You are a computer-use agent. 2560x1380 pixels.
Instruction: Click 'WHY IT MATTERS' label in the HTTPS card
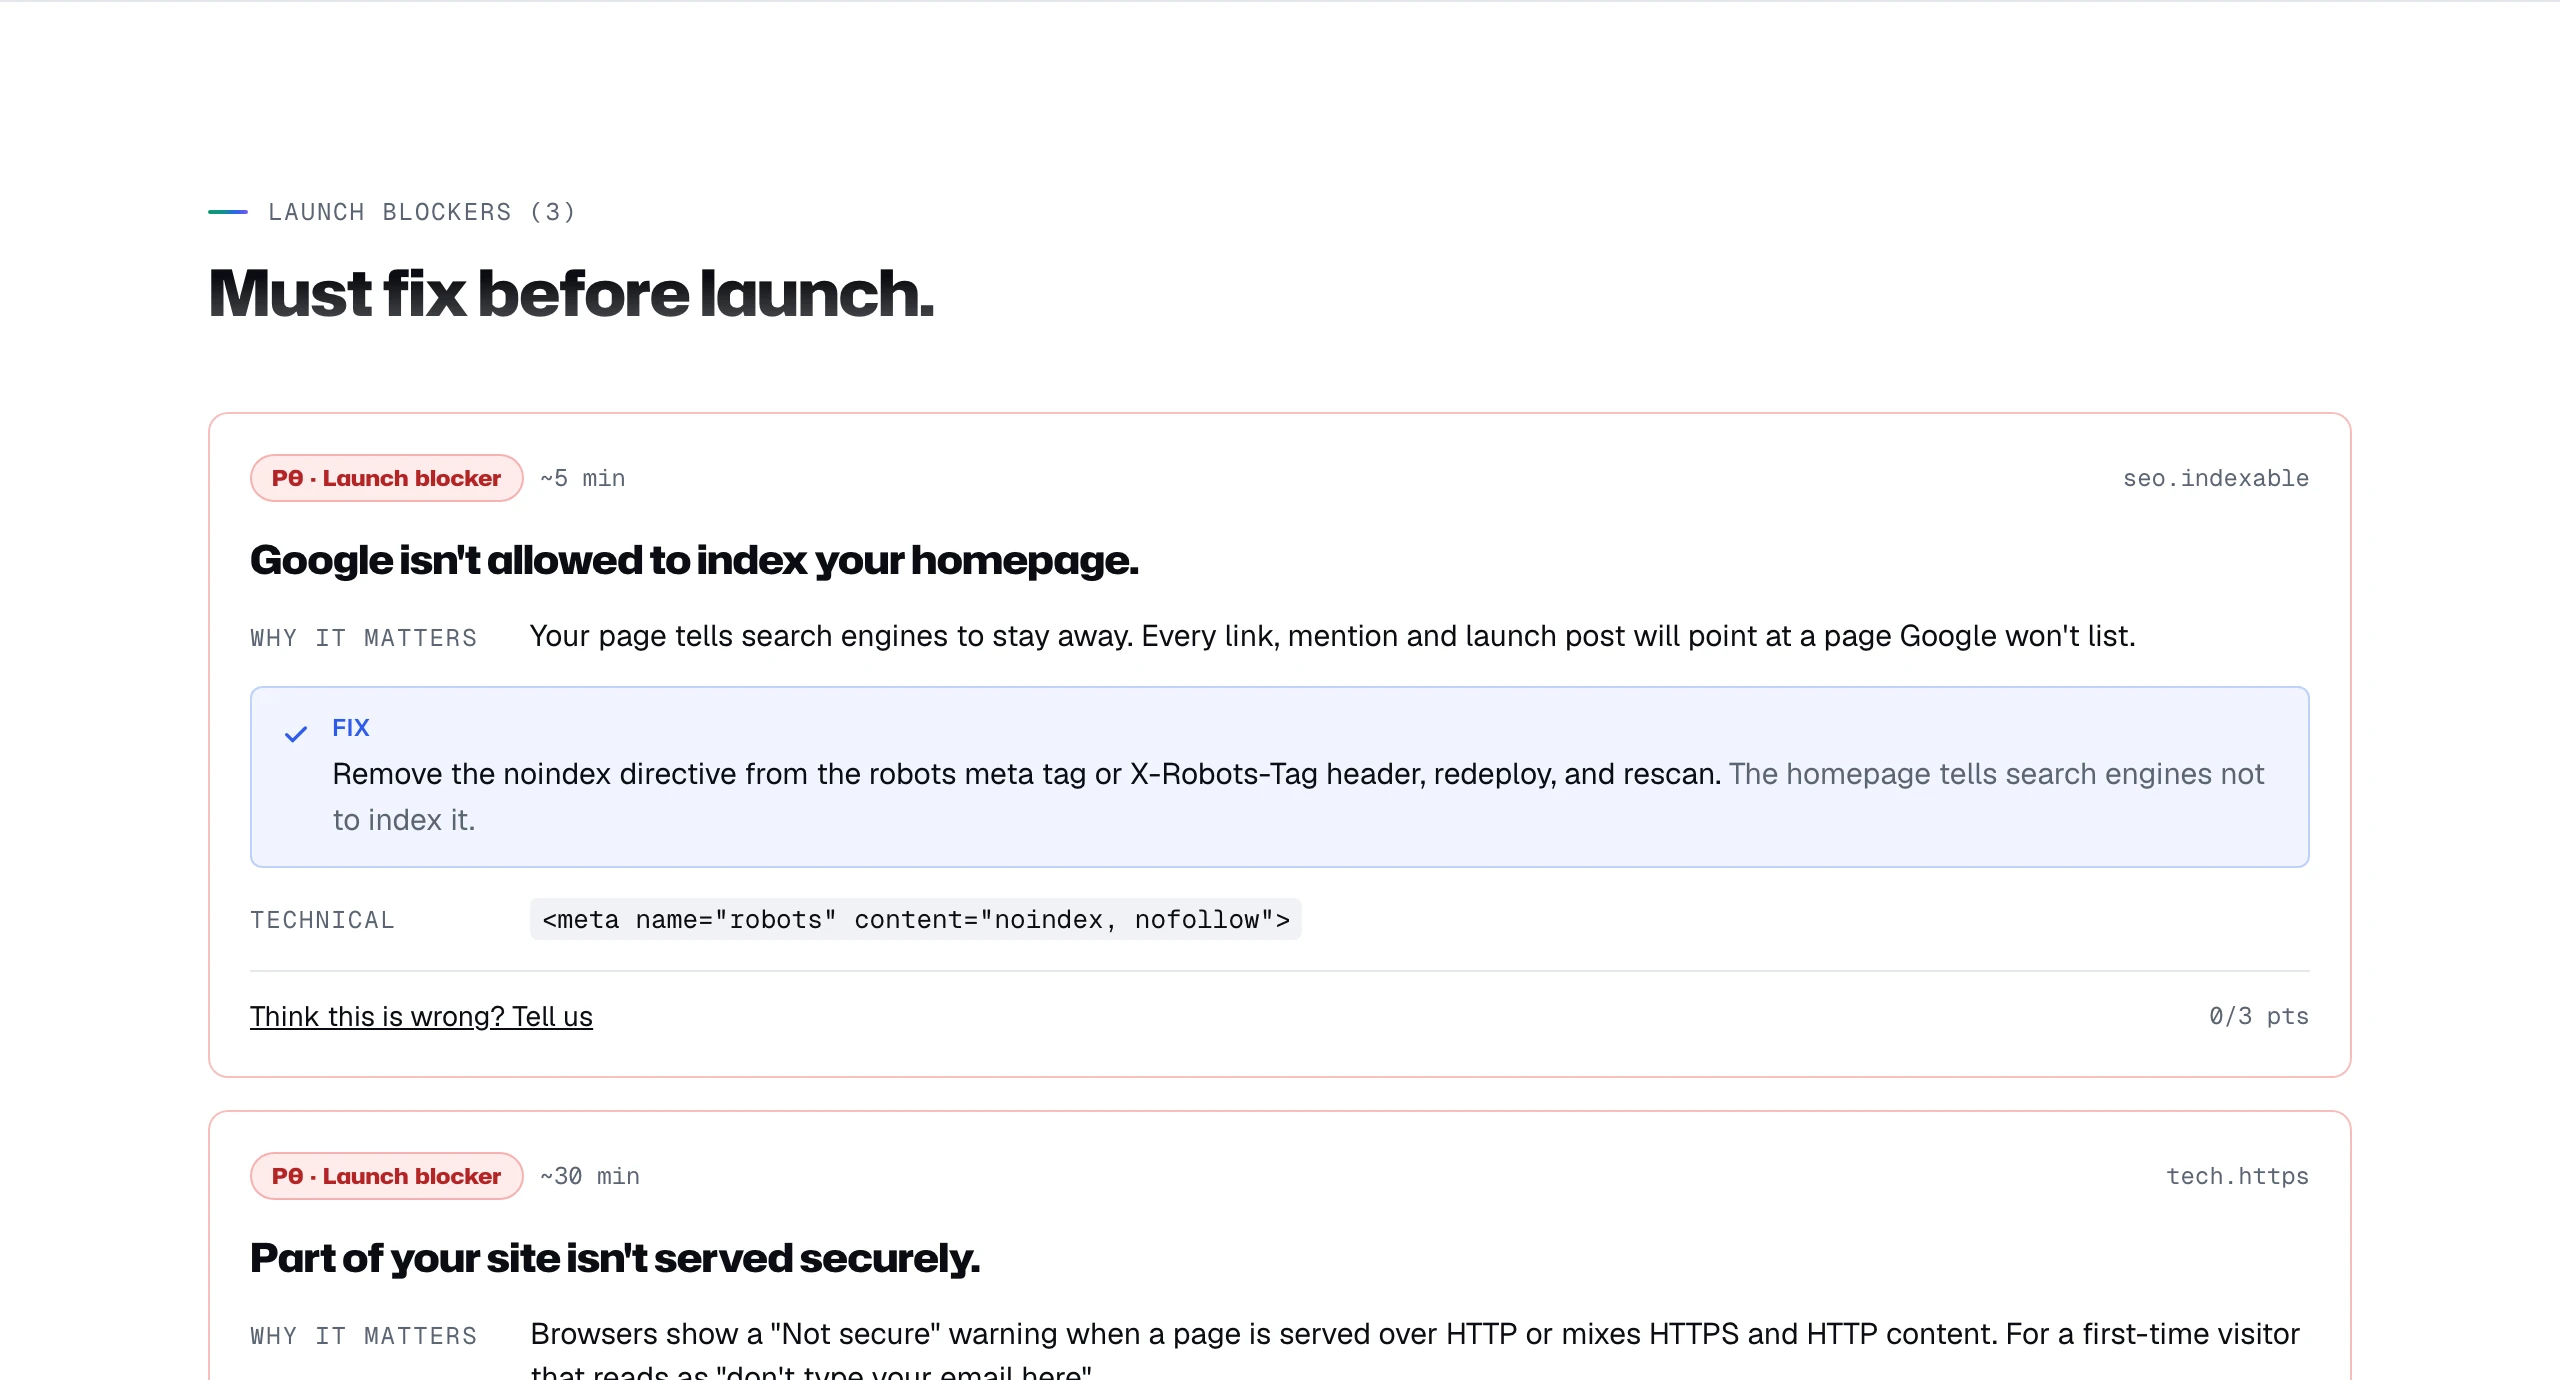click(x=364, y=1336)
